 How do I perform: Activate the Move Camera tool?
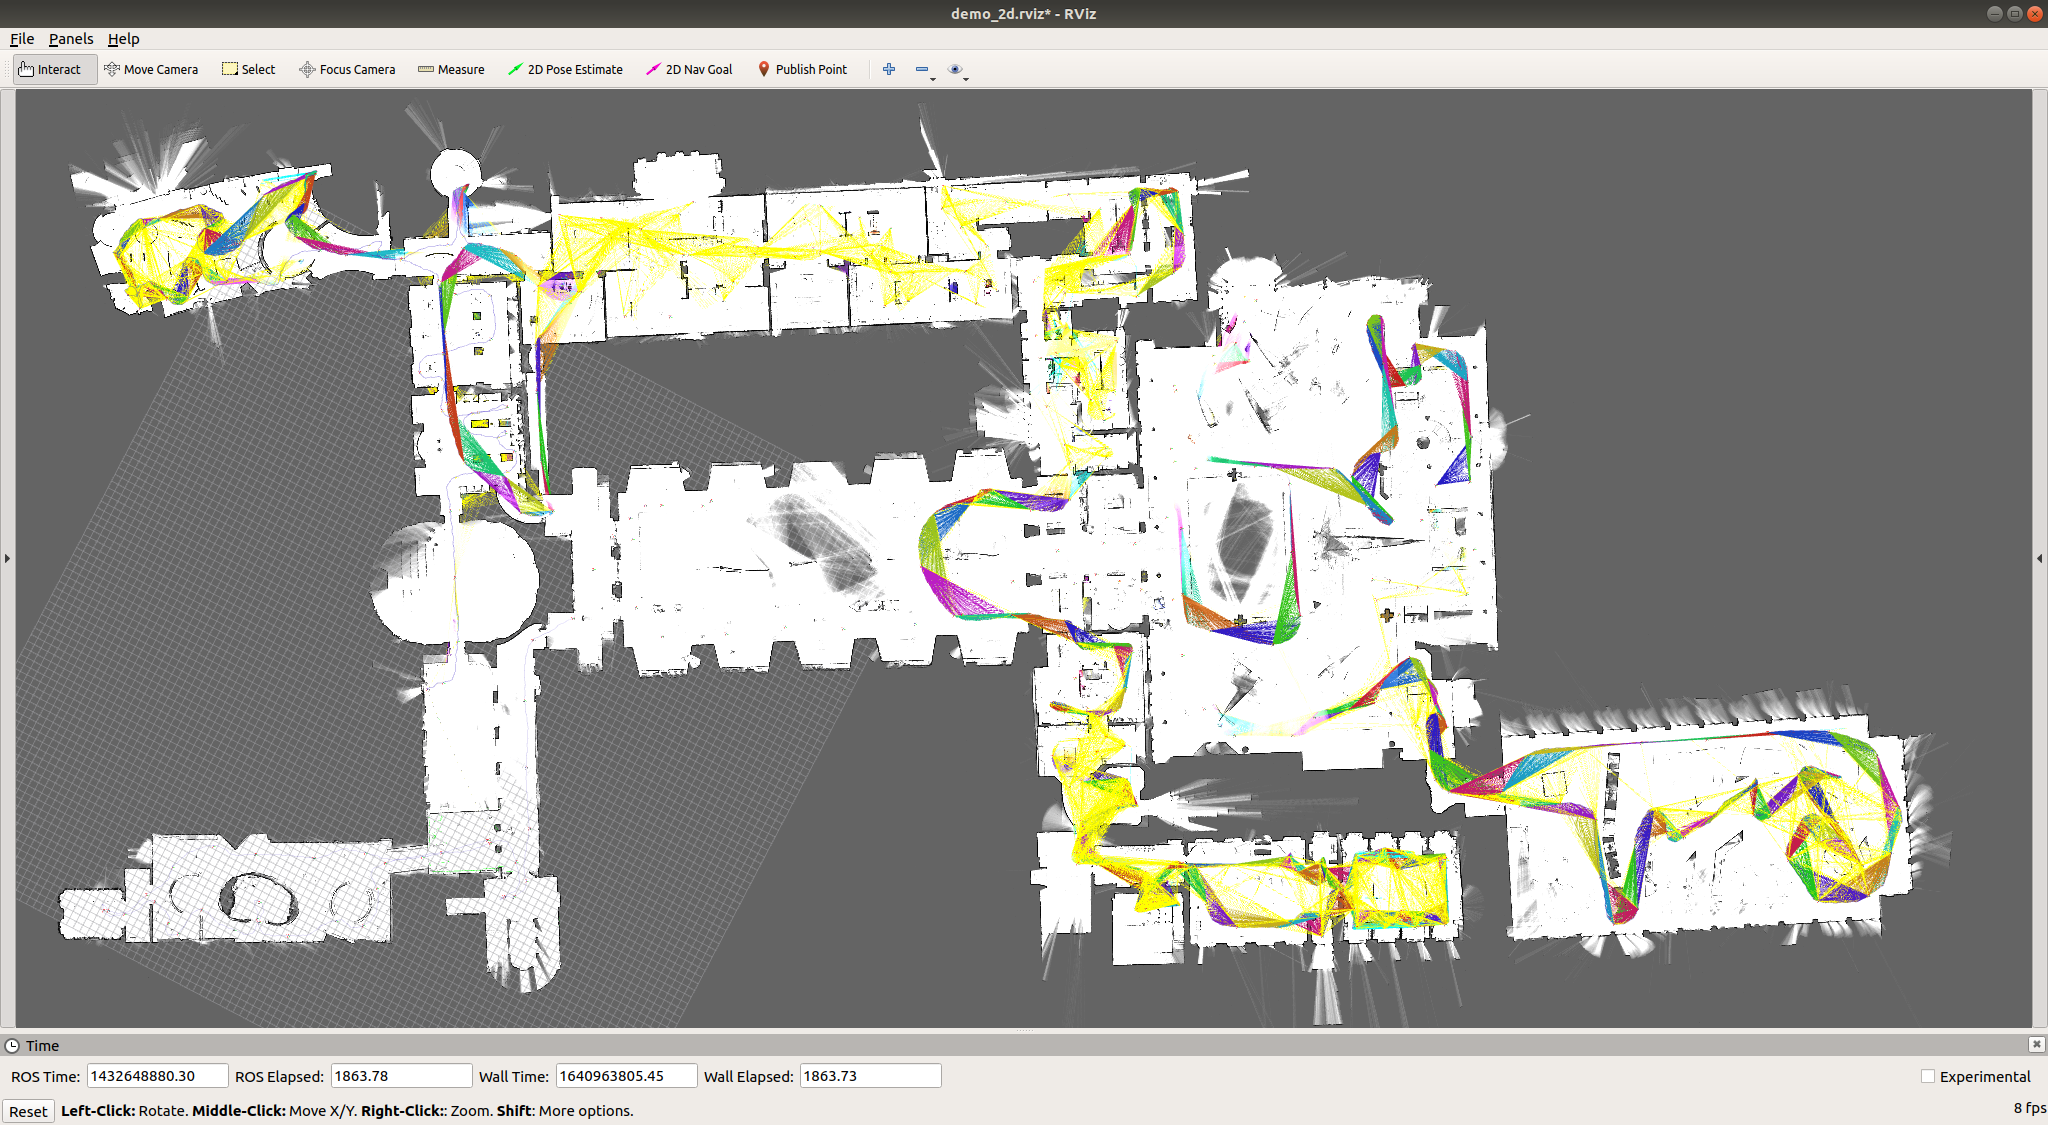pyautogui.click(x=151, y=69)
